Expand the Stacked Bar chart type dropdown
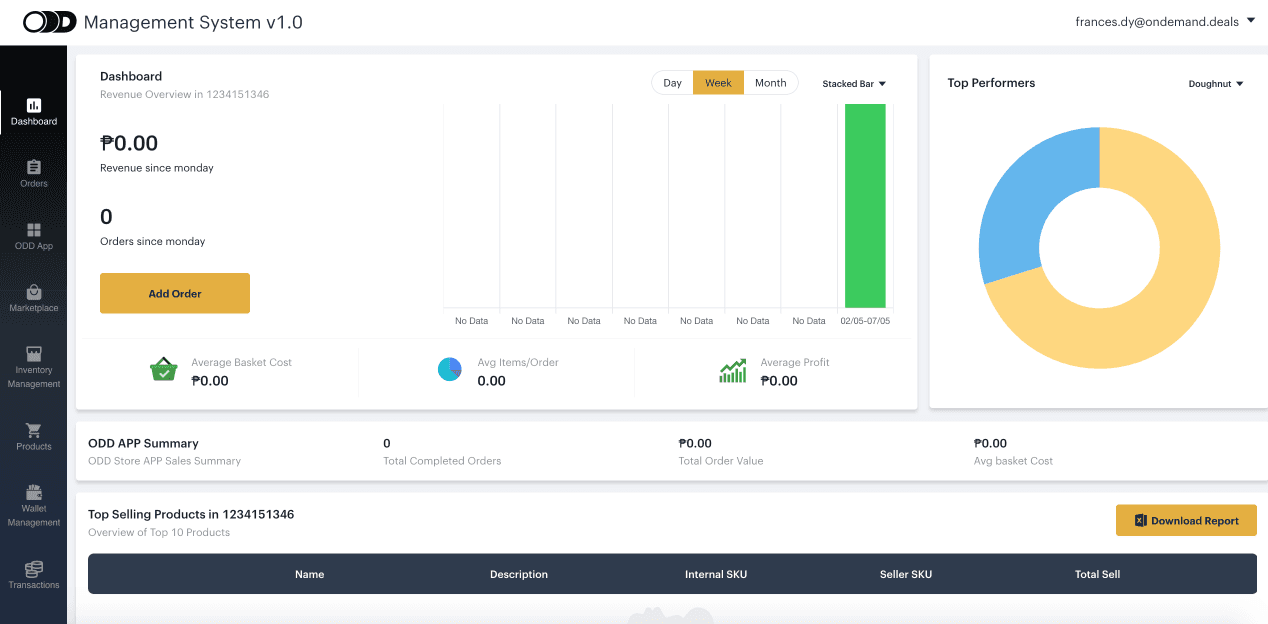This screenshot has width=1268, height=624. (x=854, y=84)
